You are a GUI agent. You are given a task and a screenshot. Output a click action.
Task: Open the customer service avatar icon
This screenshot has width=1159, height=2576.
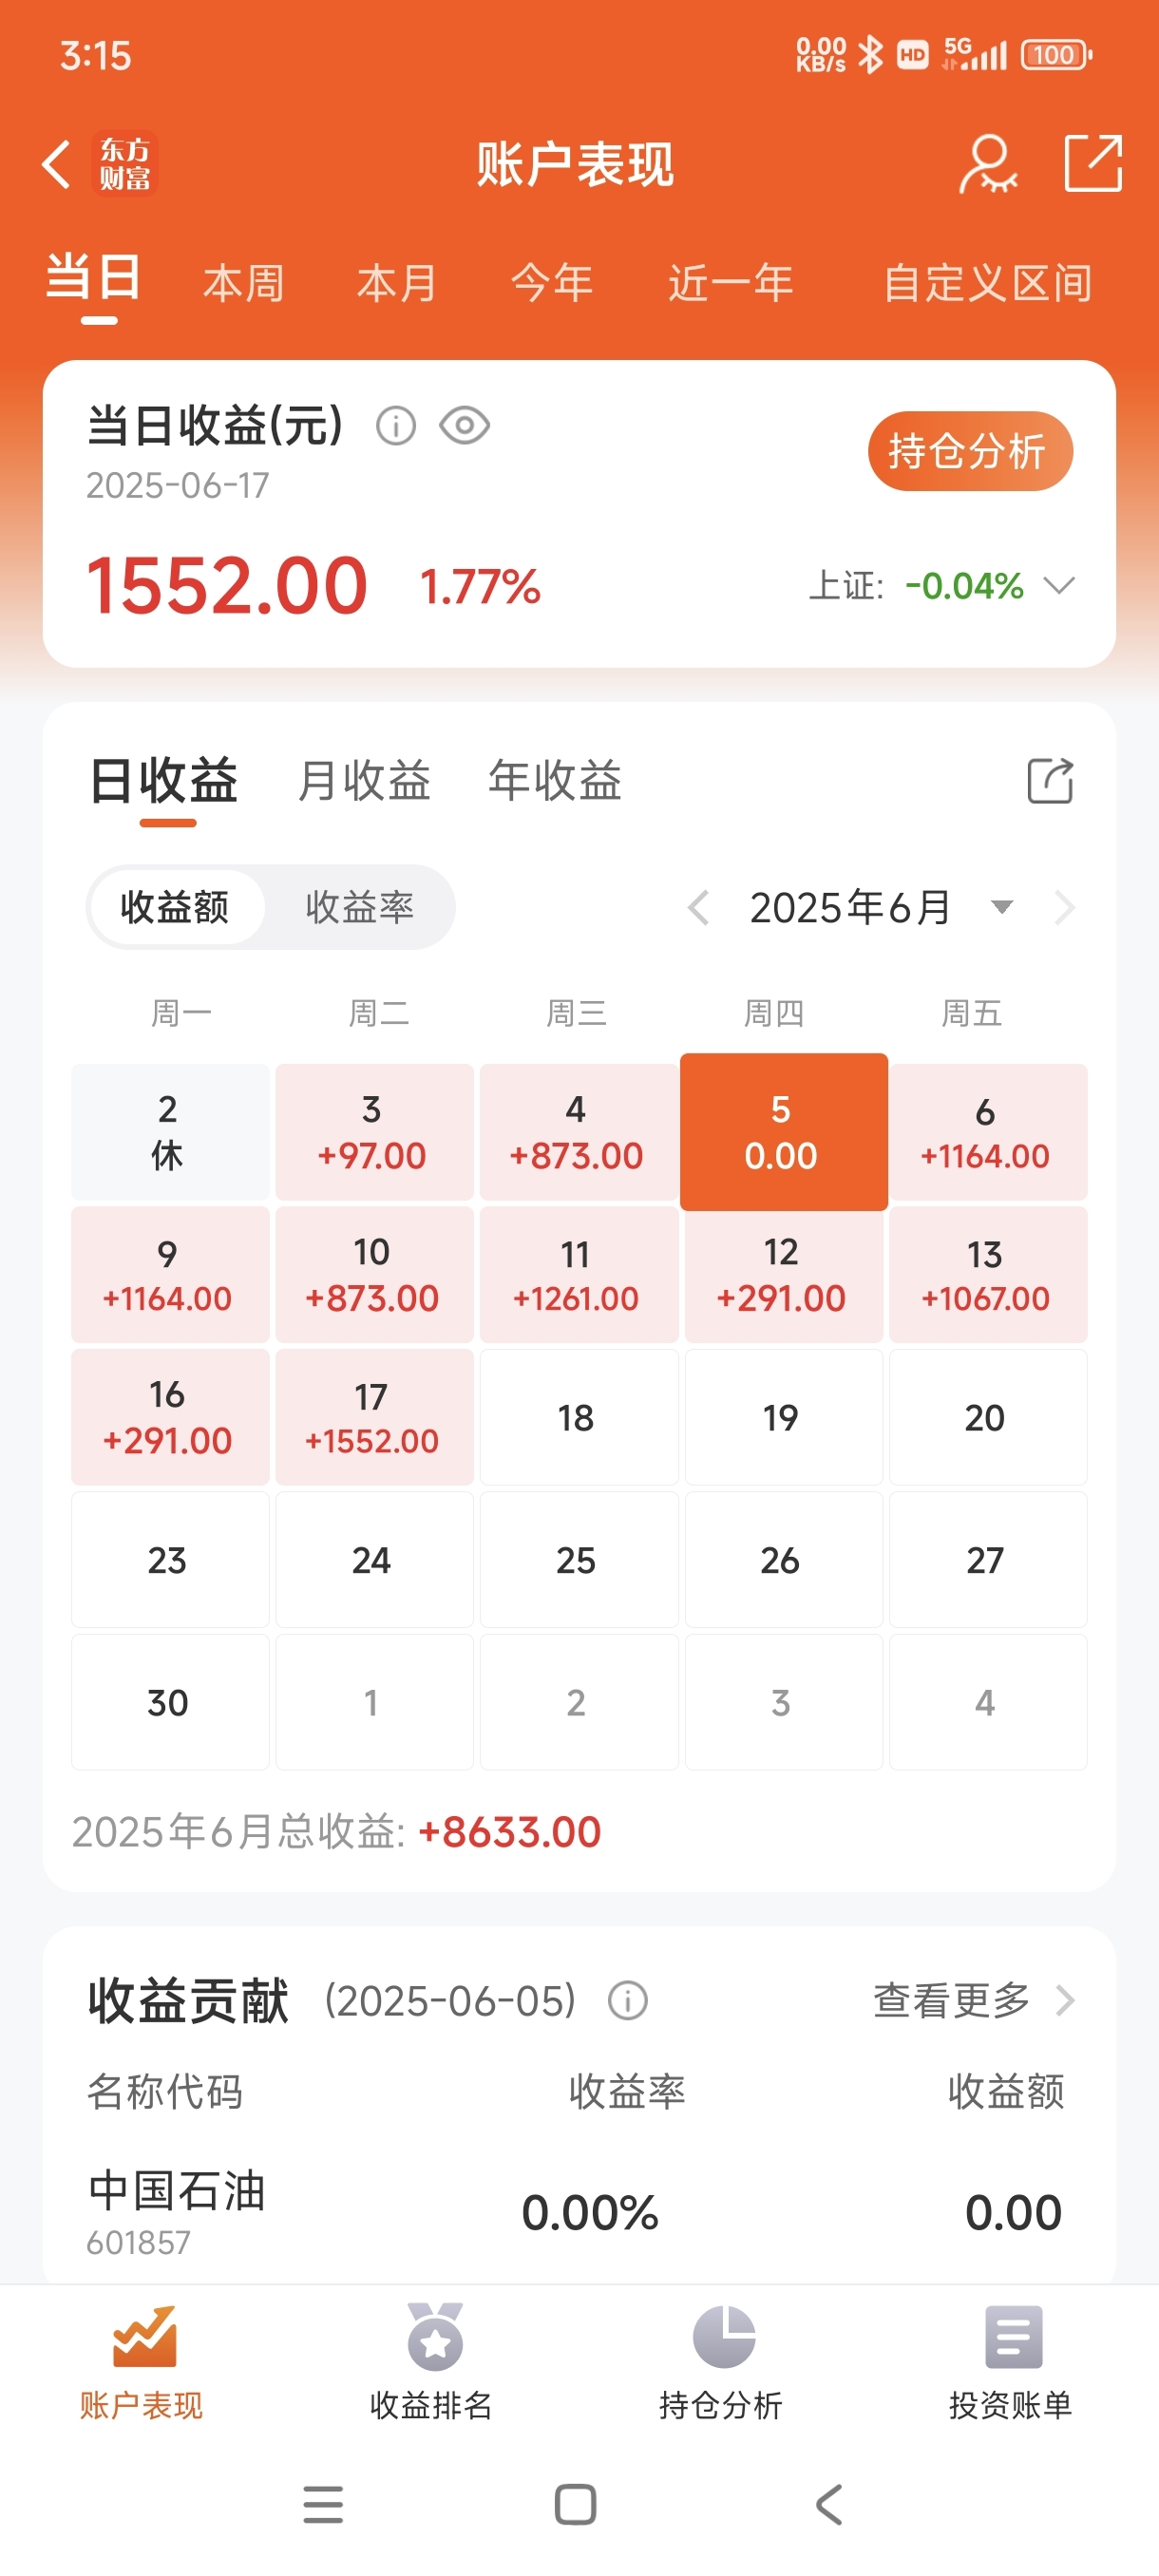coord(988,164)
